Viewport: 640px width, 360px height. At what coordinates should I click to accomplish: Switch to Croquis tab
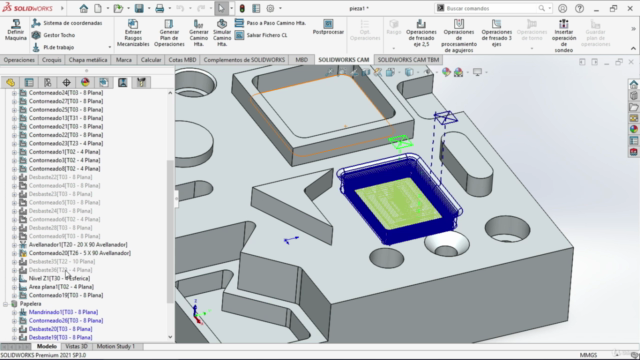(51, 60)
